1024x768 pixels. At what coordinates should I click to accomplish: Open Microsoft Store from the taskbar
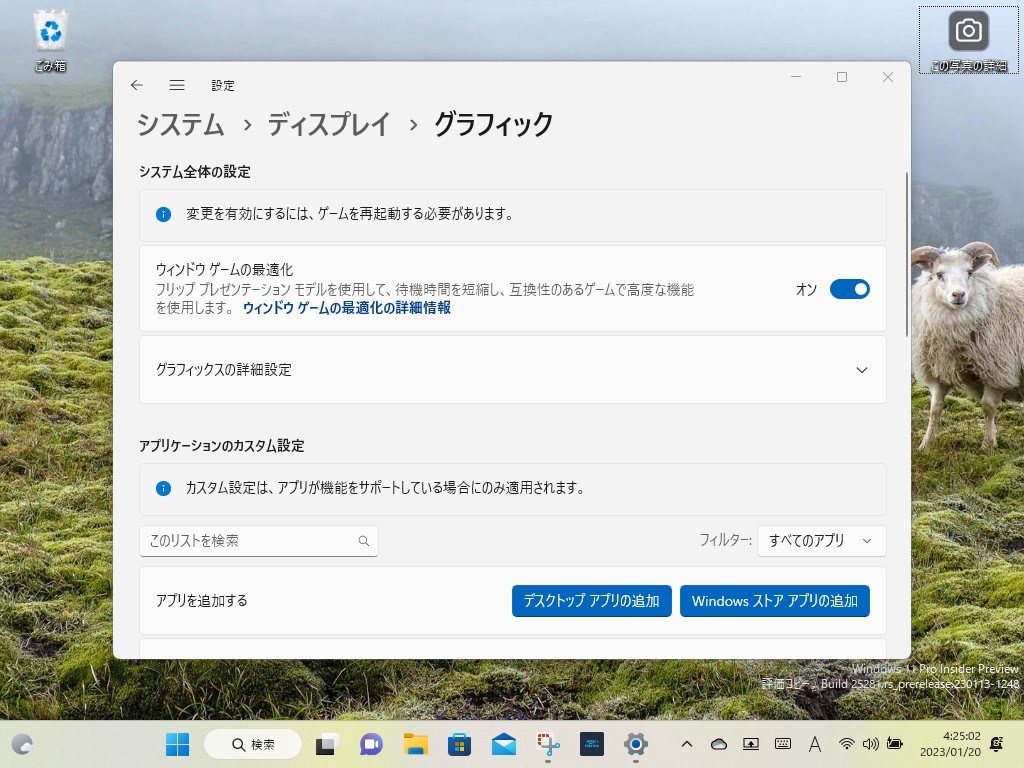pyautogui.click(x=458, y=744)
